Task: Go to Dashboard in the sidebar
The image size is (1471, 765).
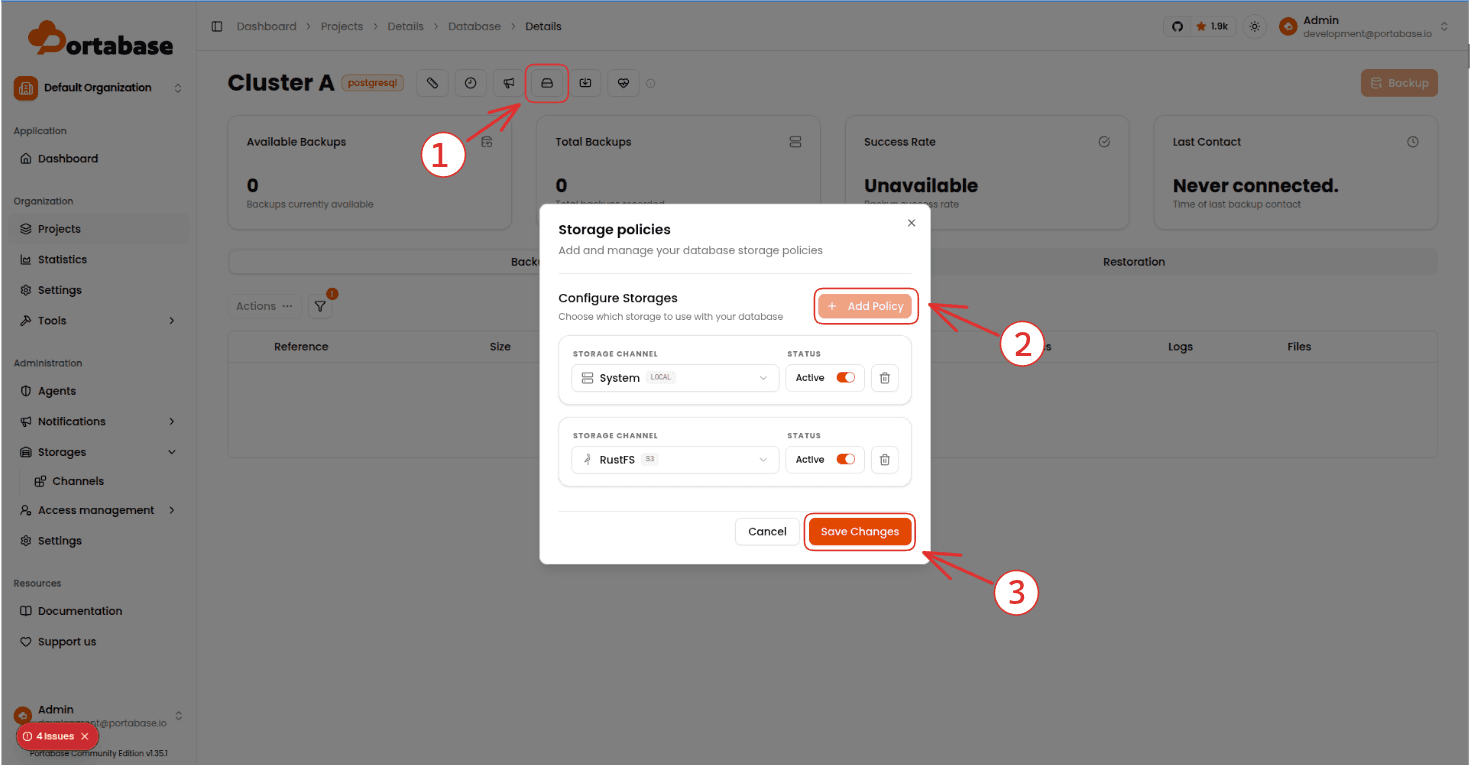Action: point(98,159)
